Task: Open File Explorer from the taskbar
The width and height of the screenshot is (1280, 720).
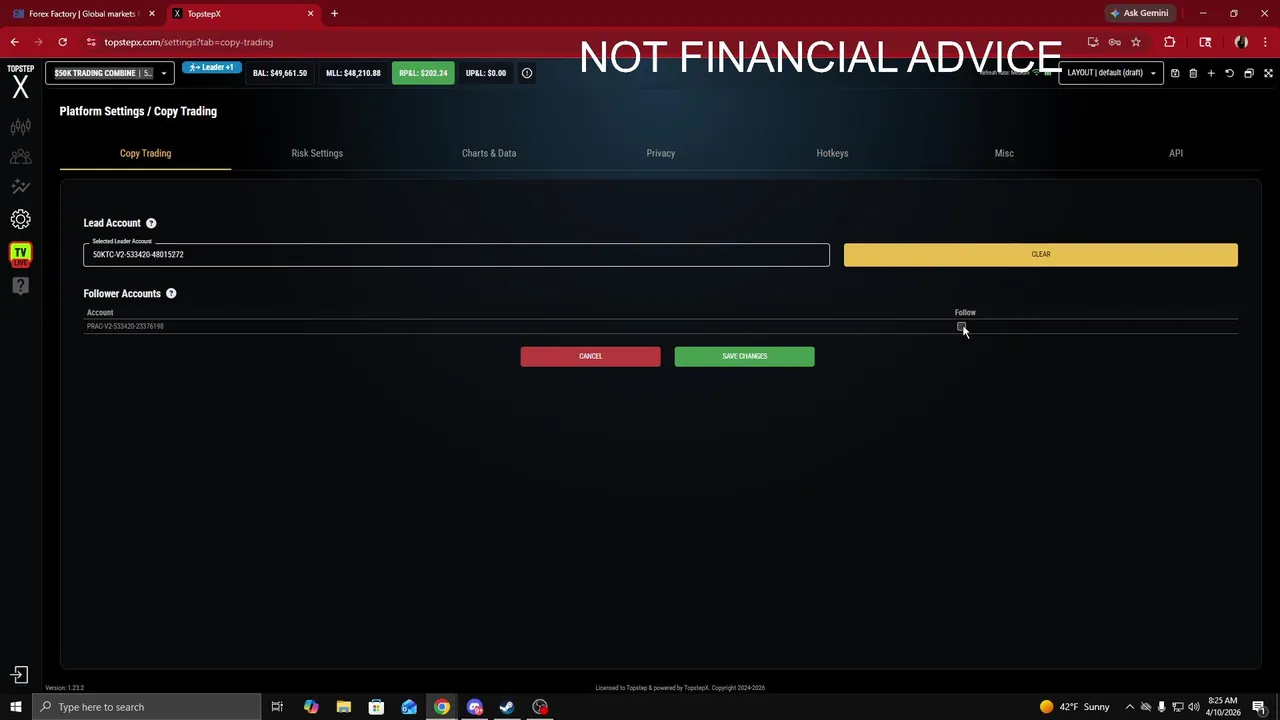Action: (343, 707)
